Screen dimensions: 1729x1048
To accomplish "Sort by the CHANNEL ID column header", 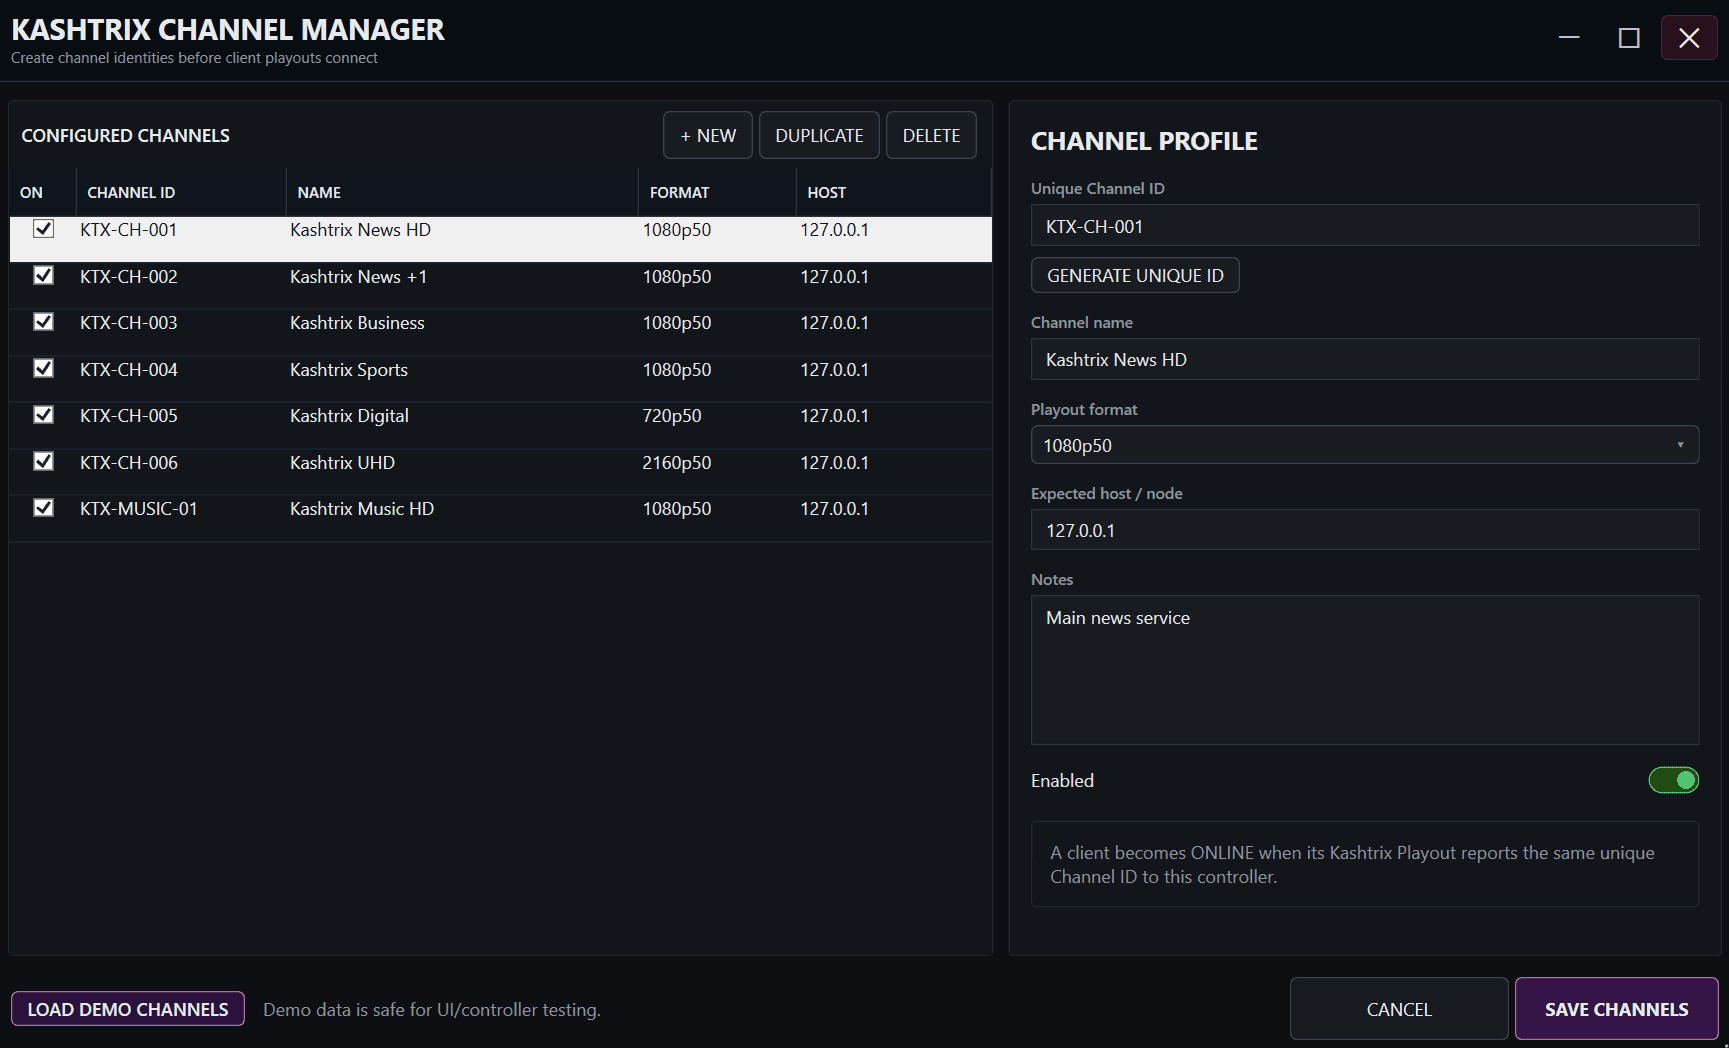I will click(x=181, y=192).
